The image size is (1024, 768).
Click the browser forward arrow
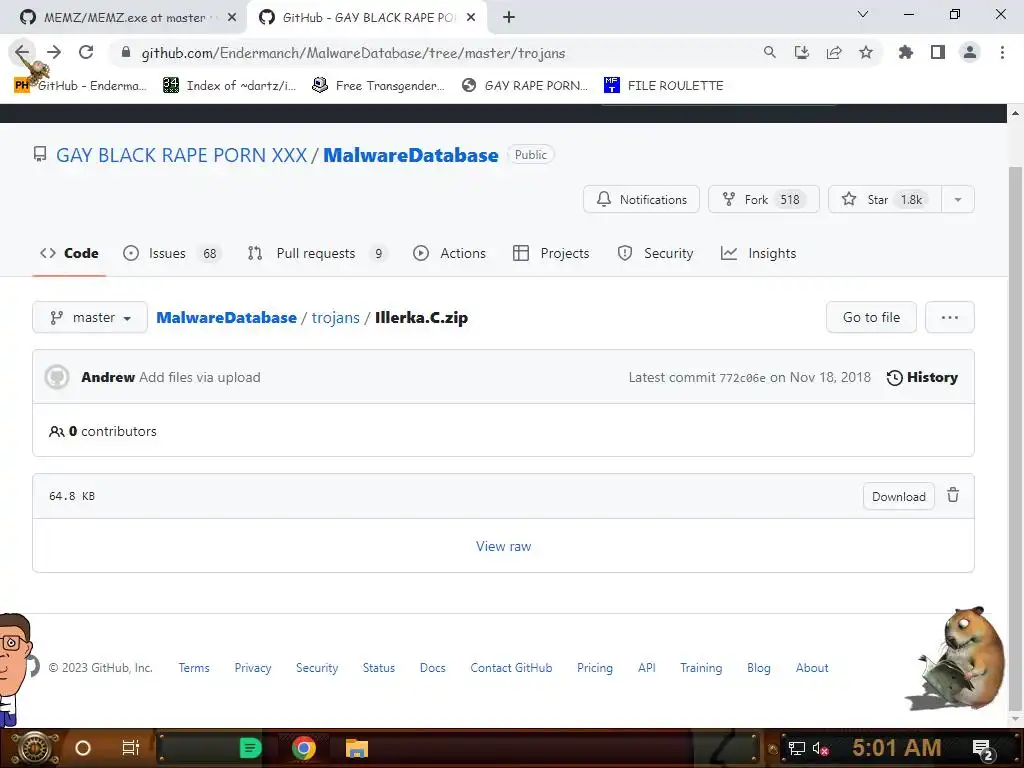coord(54,52)
